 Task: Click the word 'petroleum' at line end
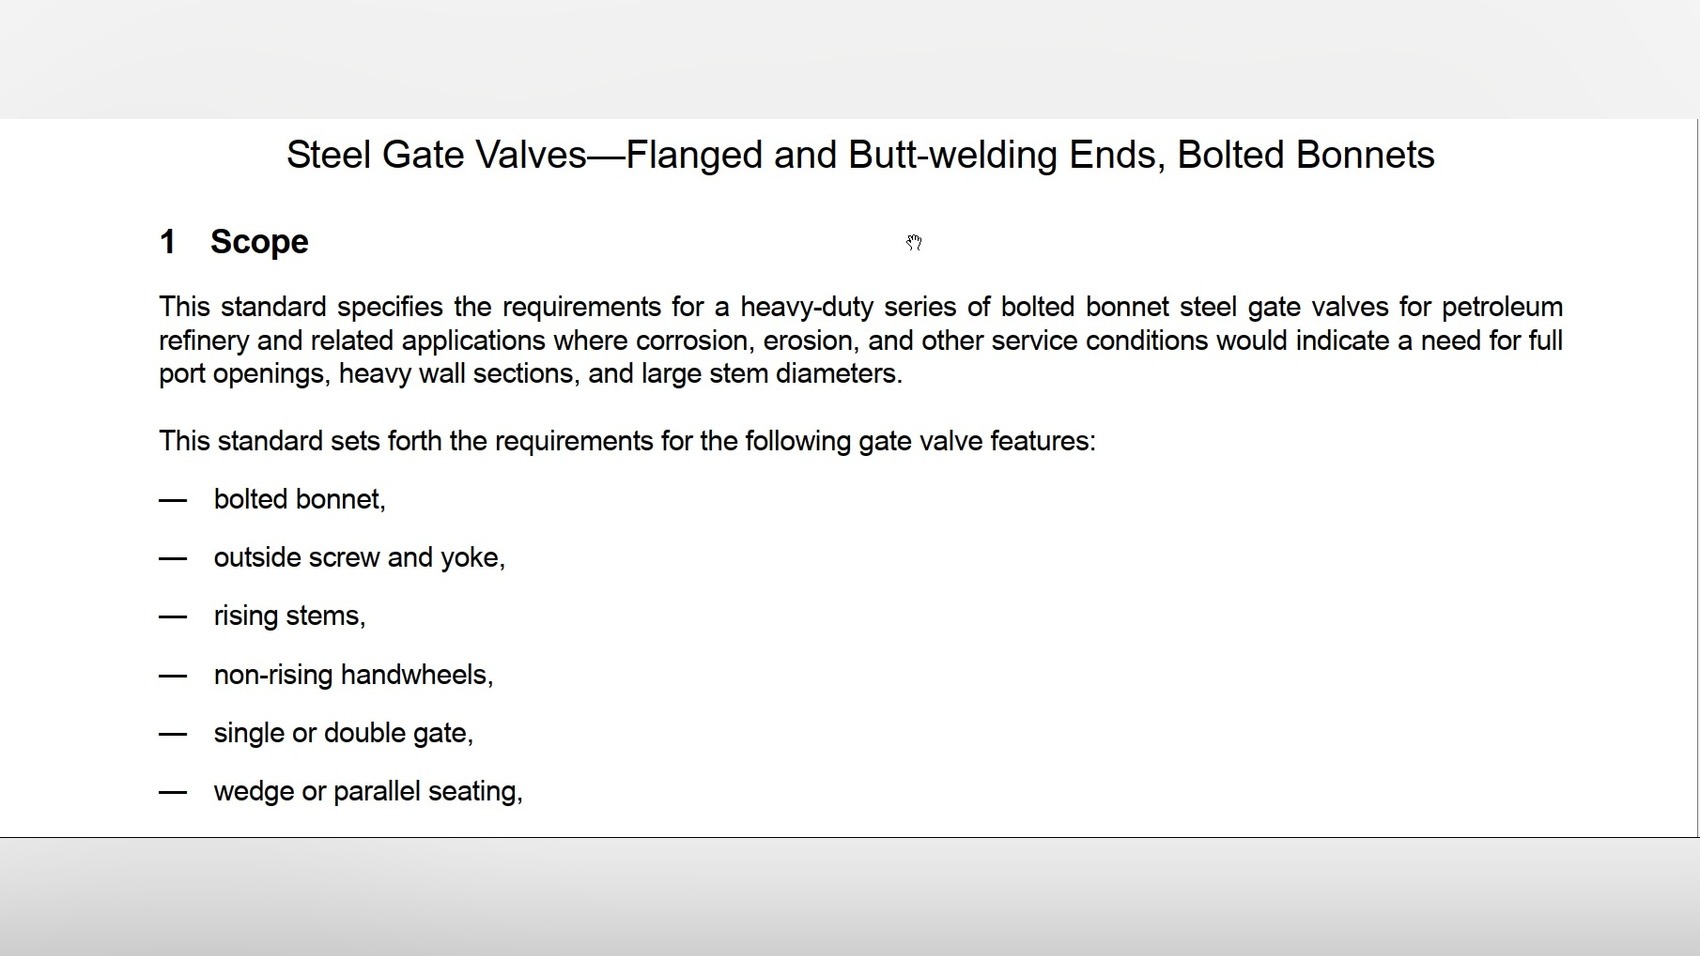point(1502,306)
